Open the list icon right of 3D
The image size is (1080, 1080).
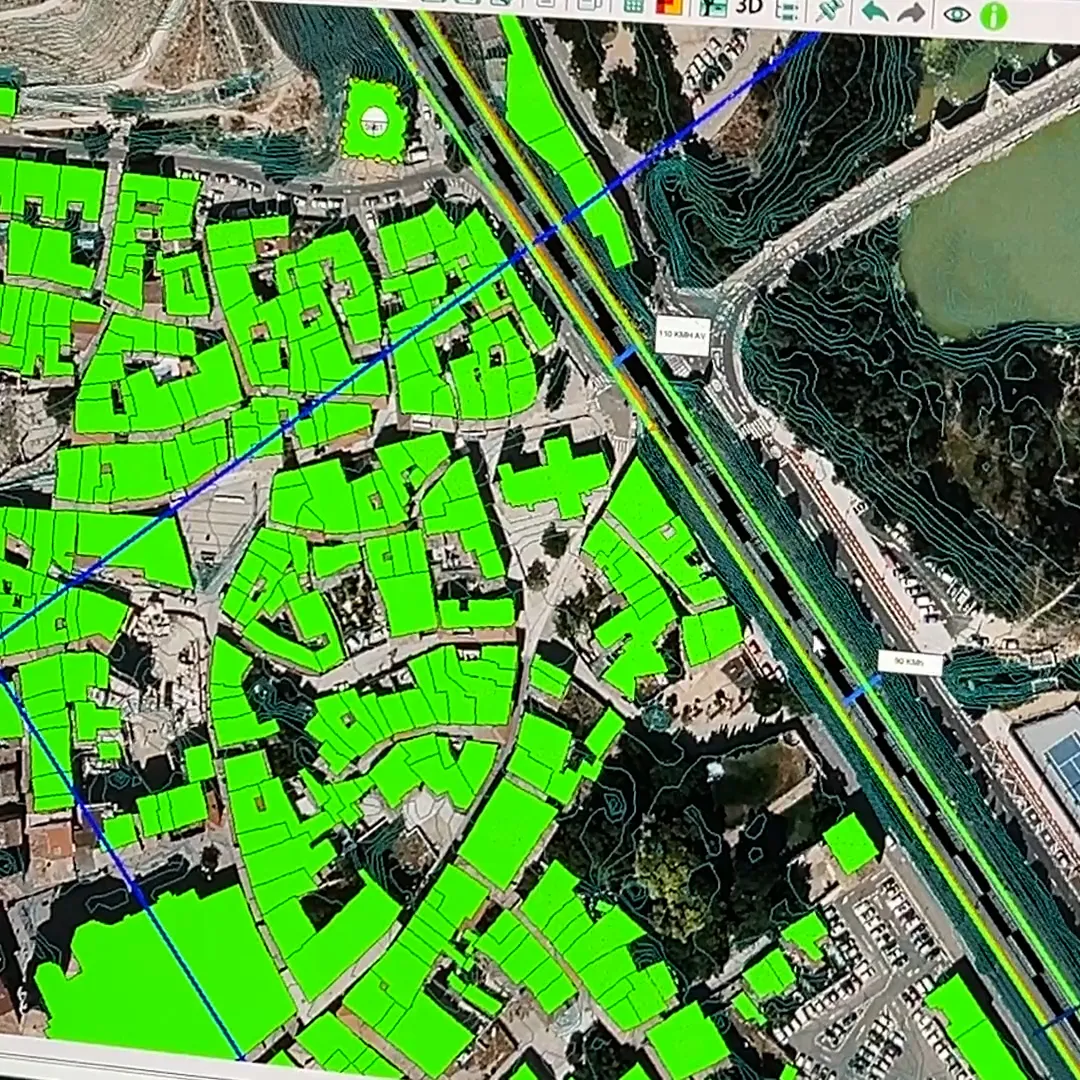(787, 9)
